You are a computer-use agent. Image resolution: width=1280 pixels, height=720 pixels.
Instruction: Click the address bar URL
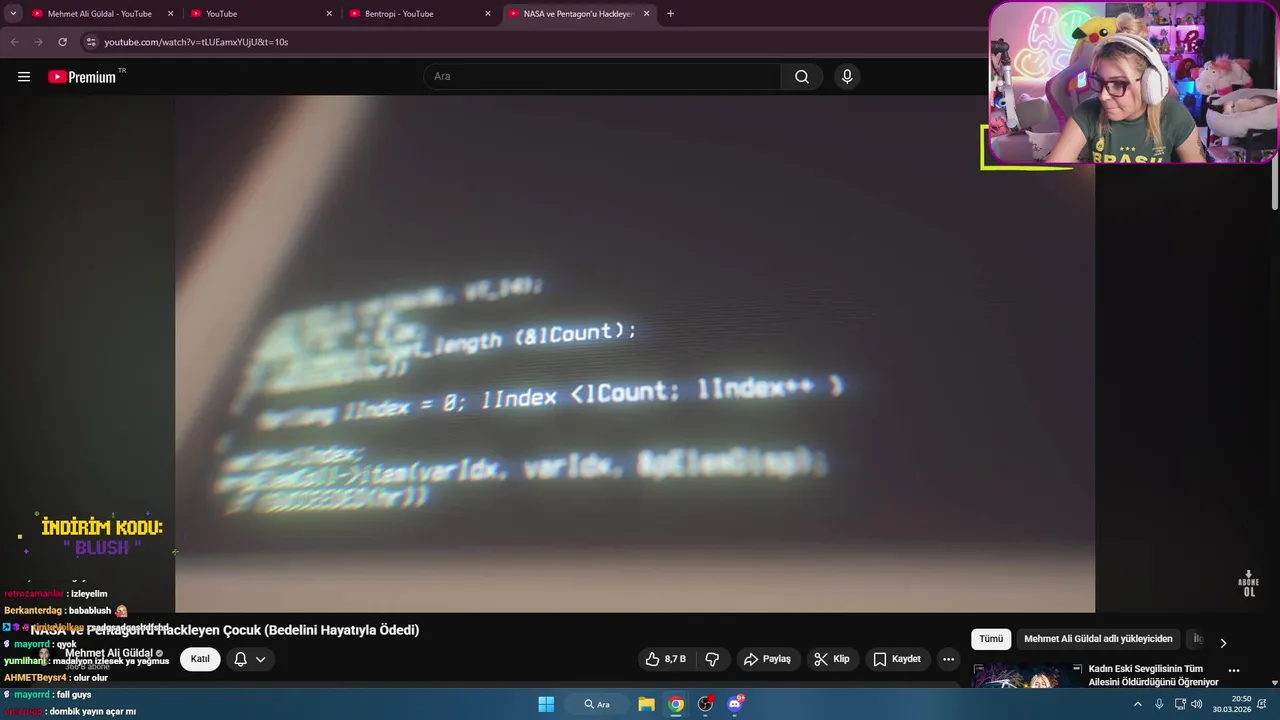coord(196,42)
